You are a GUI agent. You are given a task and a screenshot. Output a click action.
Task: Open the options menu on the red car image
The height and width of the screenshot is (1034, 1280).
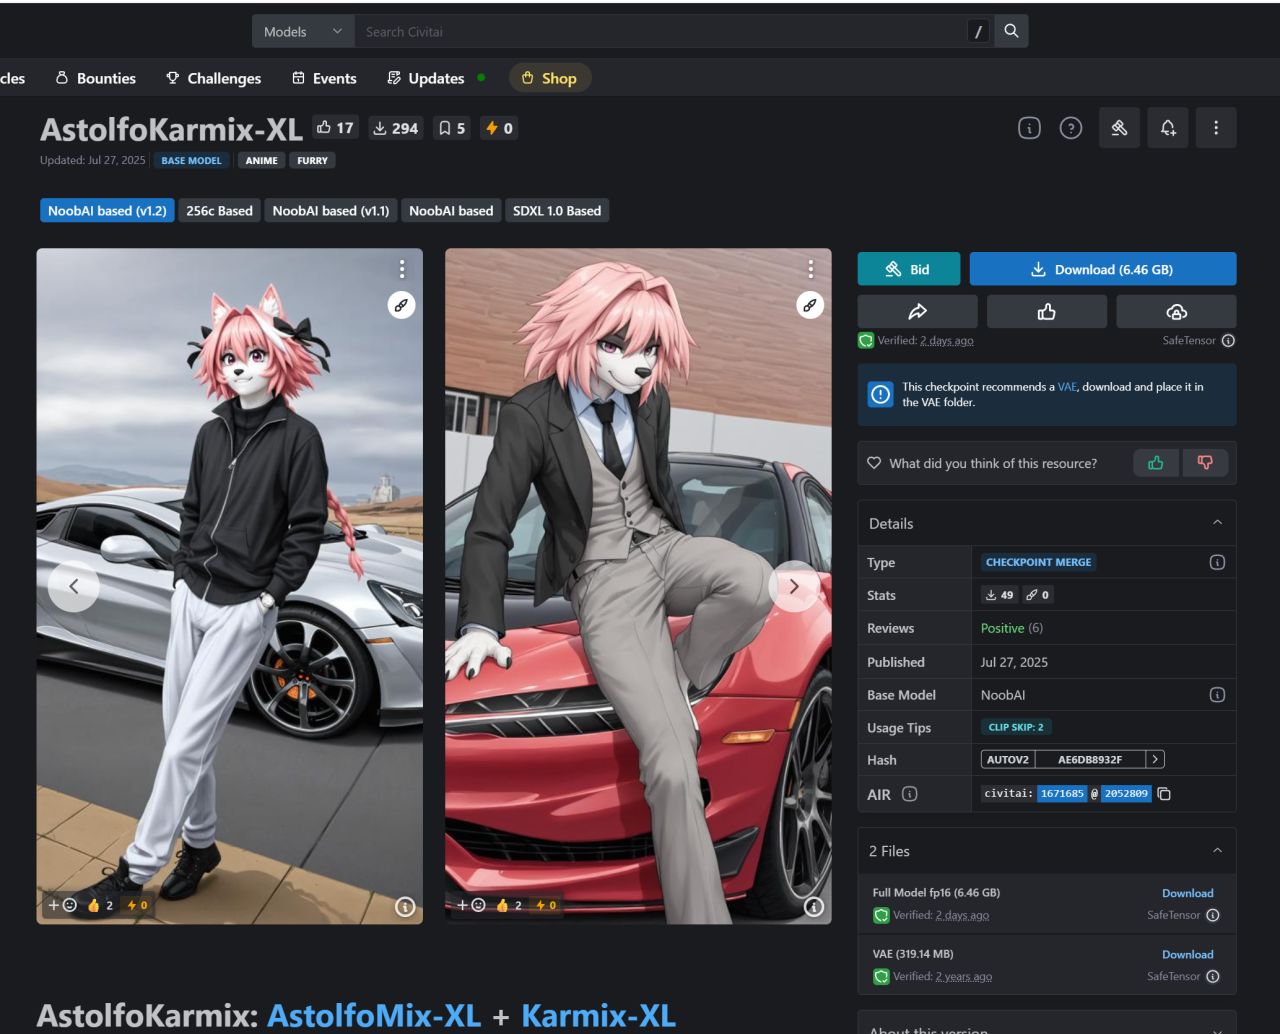(810, 269)
